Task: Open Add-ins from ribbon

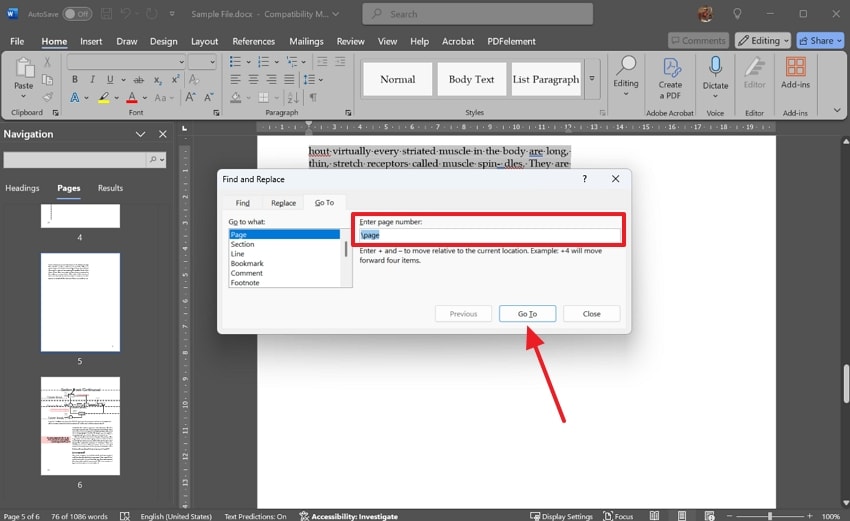Action: (x=795, y=73)
